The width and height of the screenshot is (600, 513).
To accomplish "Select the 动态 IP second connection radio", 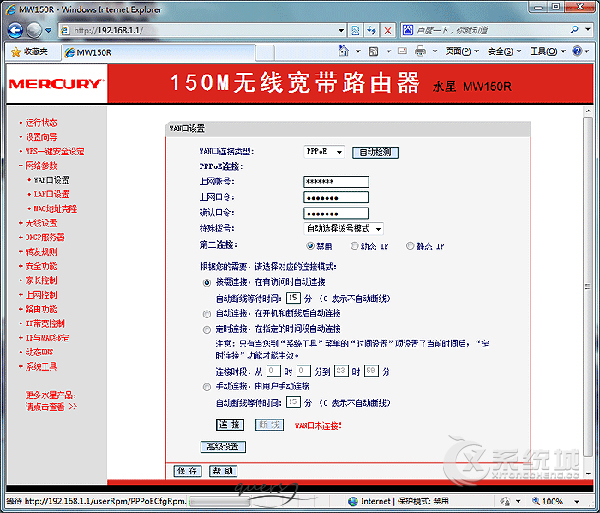I will point(355,246).
